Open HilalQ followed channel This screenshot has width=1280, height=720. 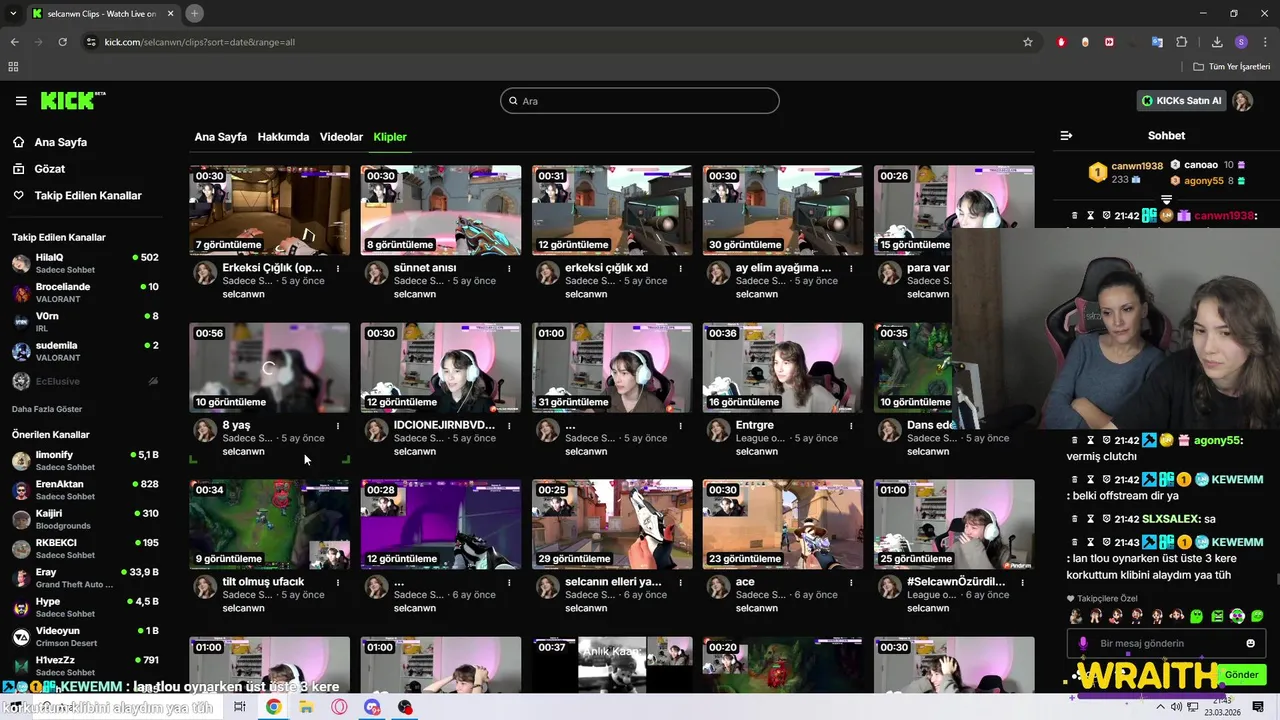pos(85,263)
